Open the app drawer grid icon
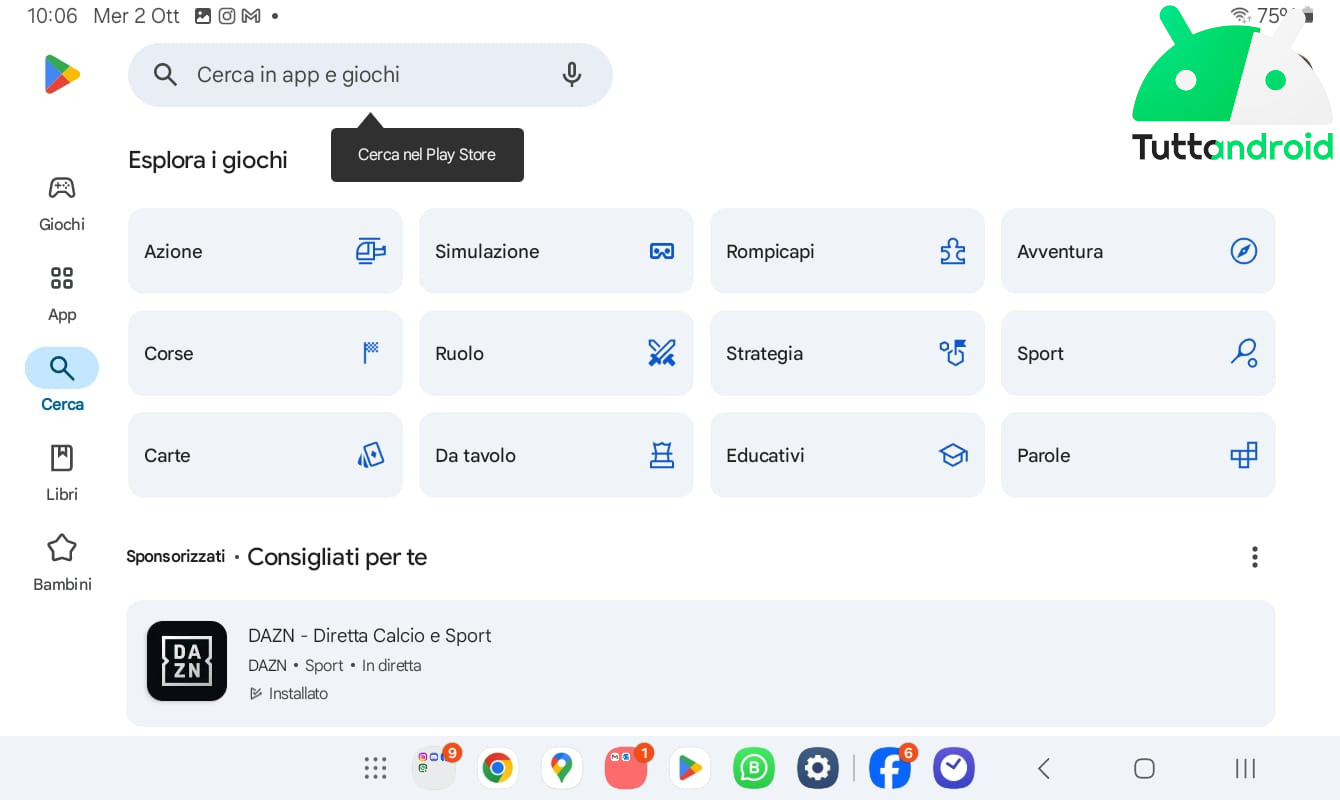 coord(375,768)
